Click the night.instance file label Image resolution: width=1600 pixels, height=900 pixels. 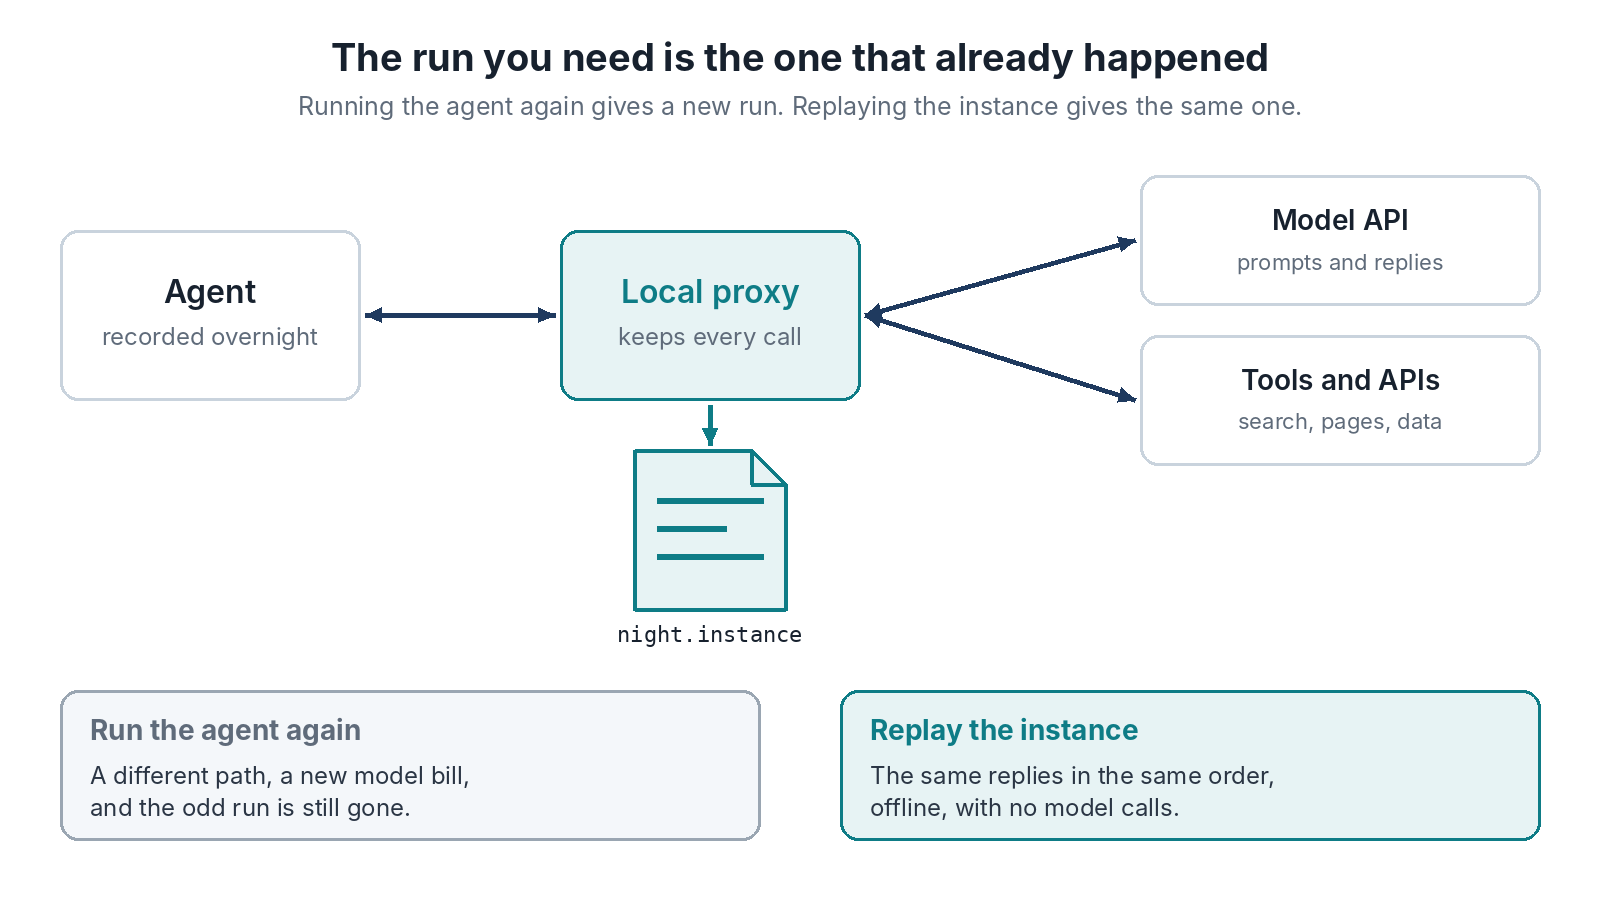pos(710,634)
